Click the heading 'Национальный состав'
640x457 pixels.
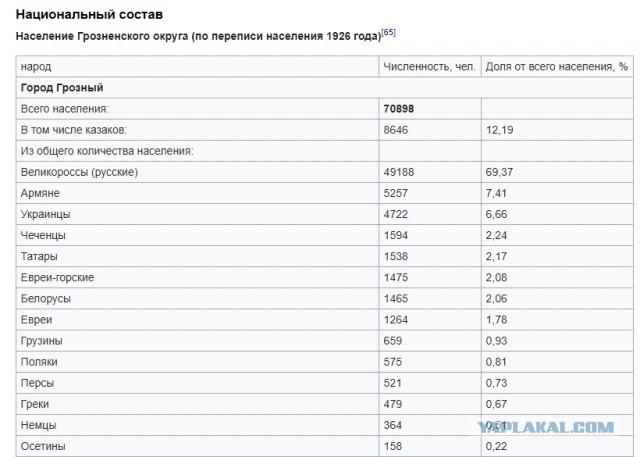89,14
